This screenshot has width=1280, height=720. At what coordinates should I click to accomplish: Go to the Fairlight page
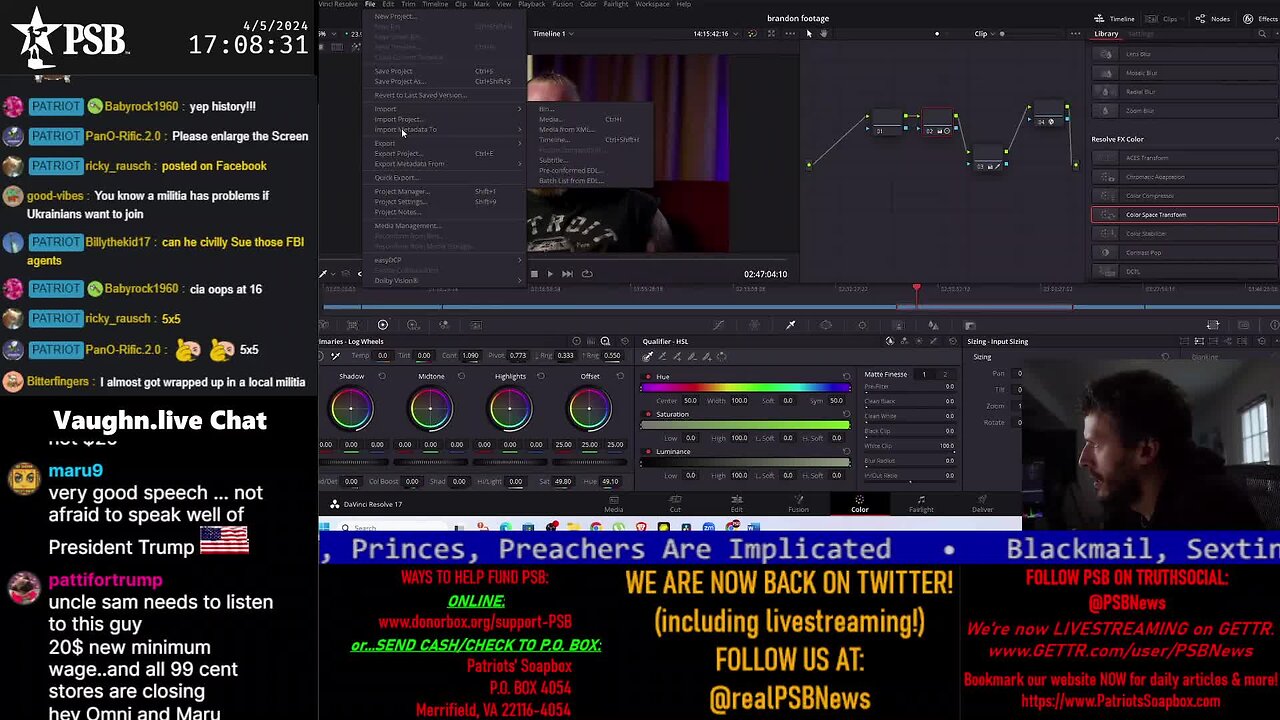click(921, 503)
